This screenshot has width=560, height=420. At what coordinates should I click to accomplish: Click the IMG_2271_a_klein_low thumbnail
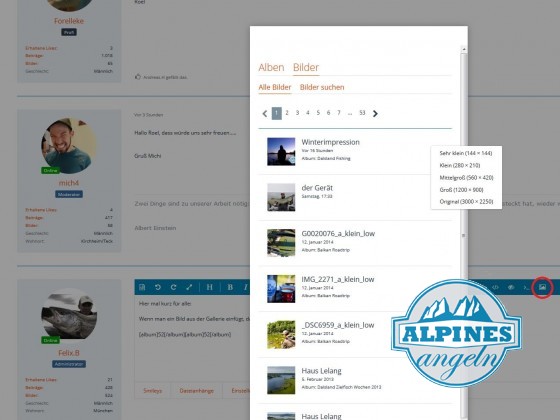click(281, 289)
